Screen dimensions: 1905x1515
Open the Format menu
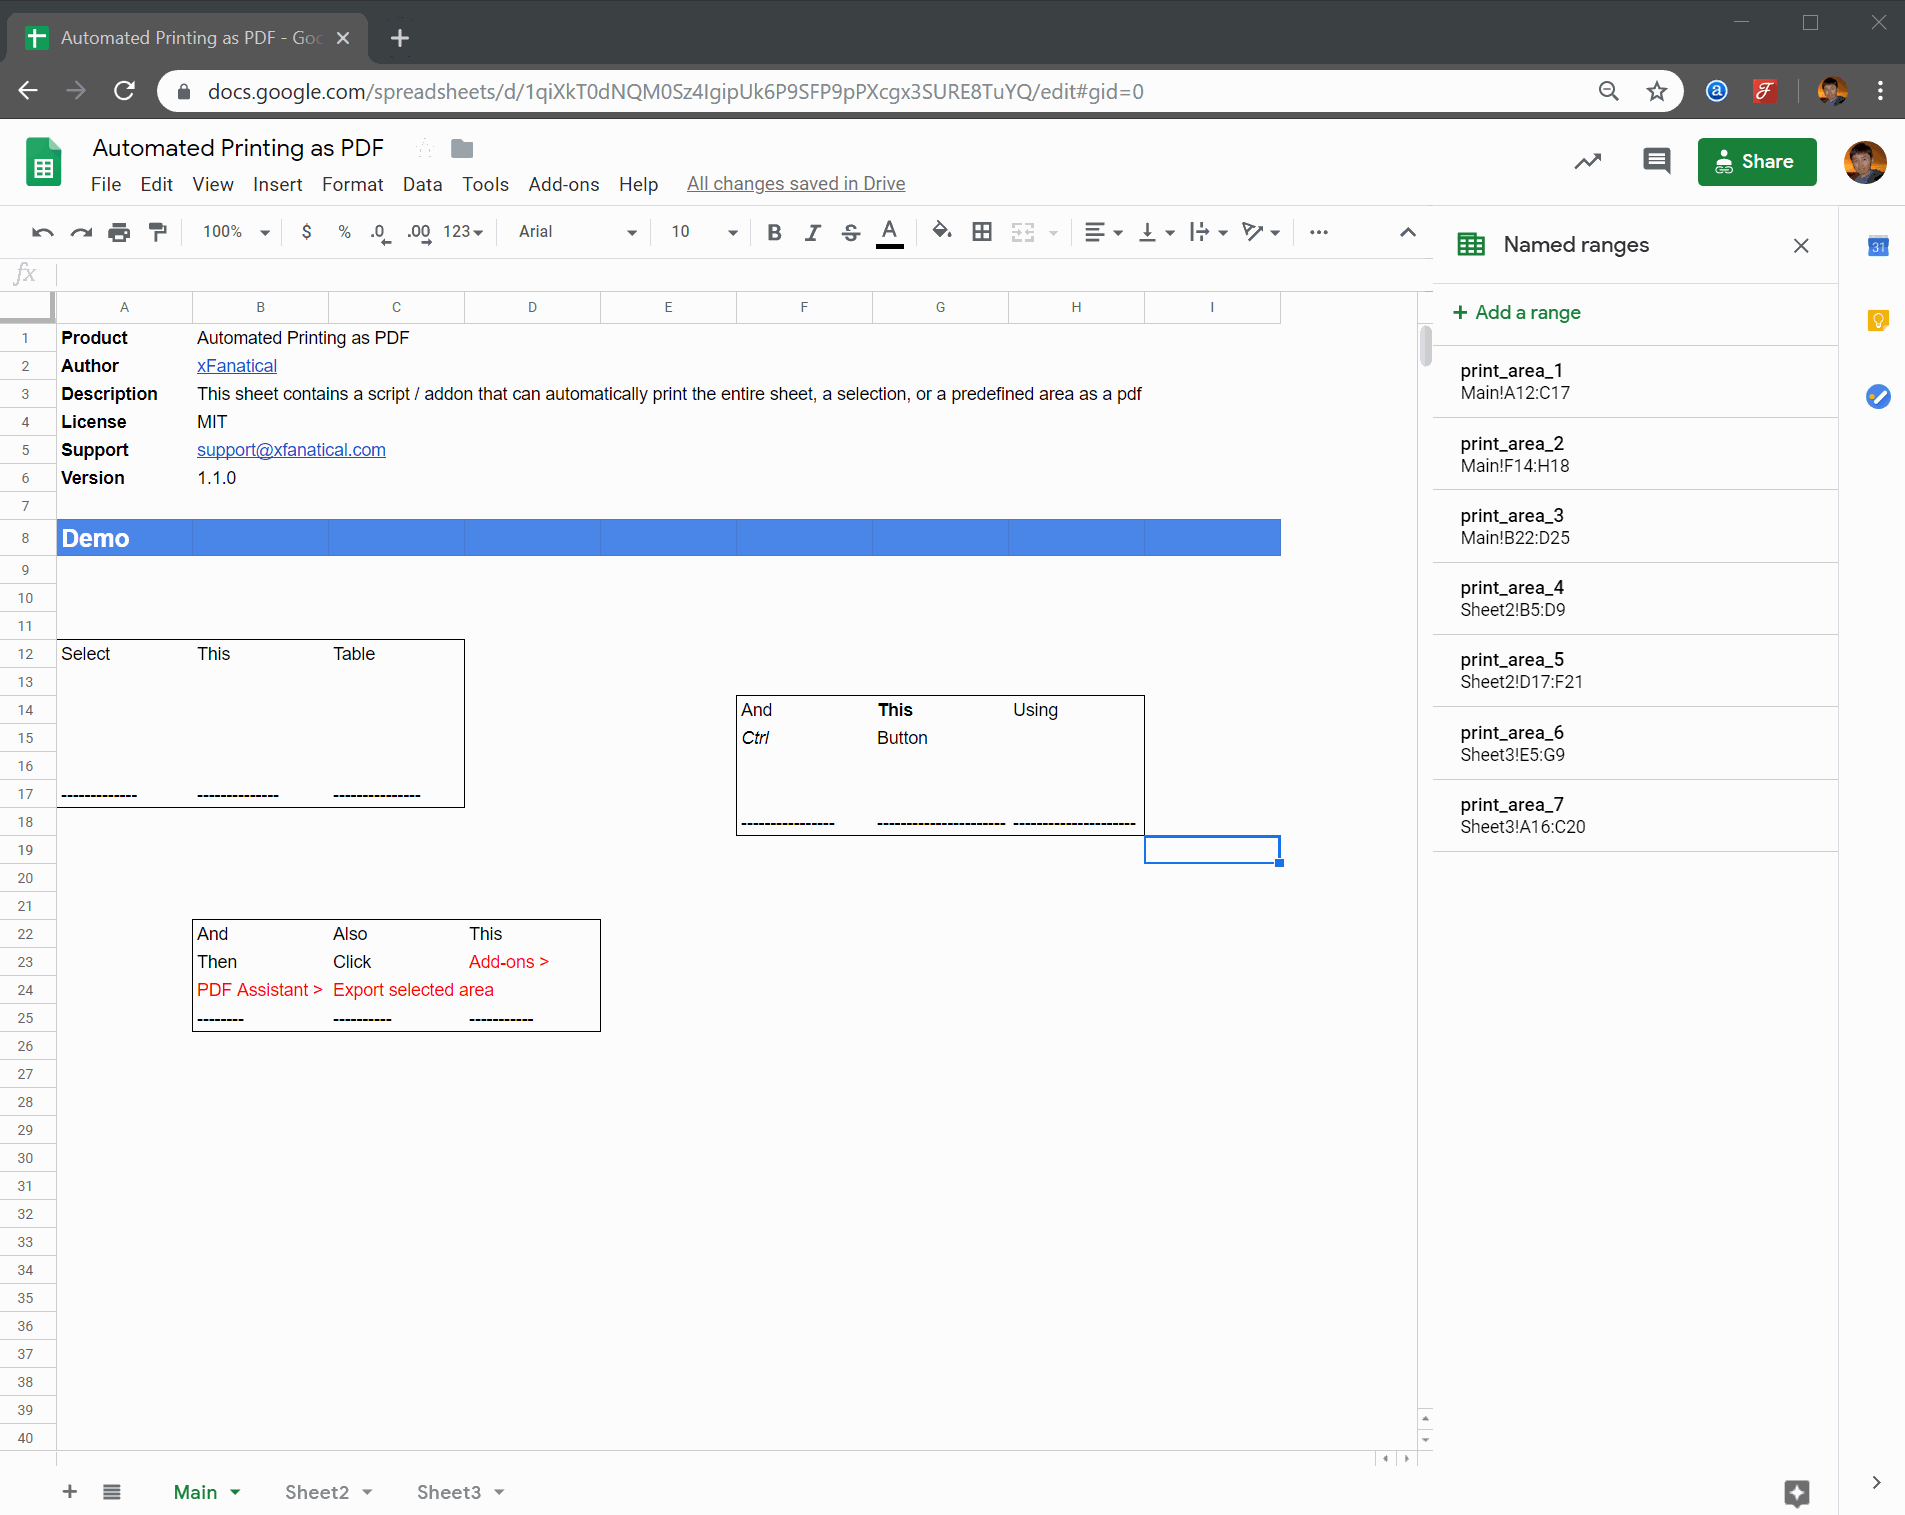click(x=352, y=184)
